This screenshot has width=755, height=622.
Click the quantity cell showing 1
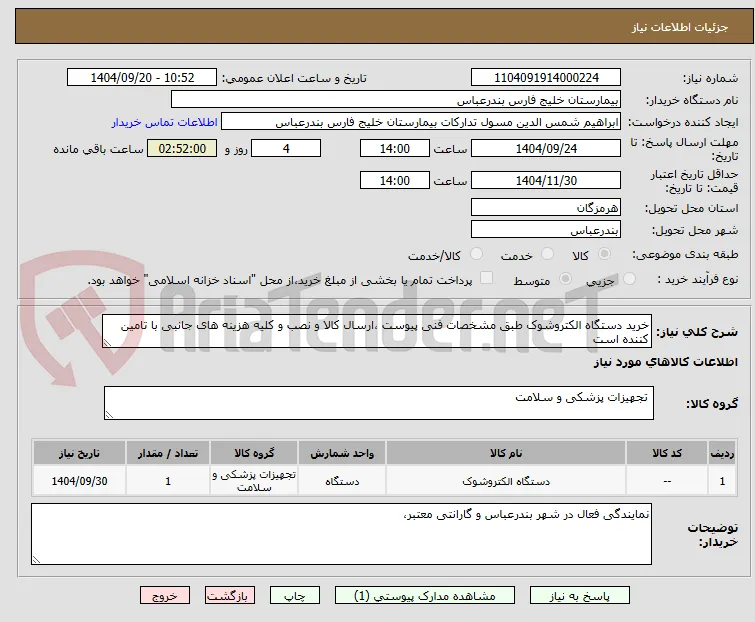(168, 481)
